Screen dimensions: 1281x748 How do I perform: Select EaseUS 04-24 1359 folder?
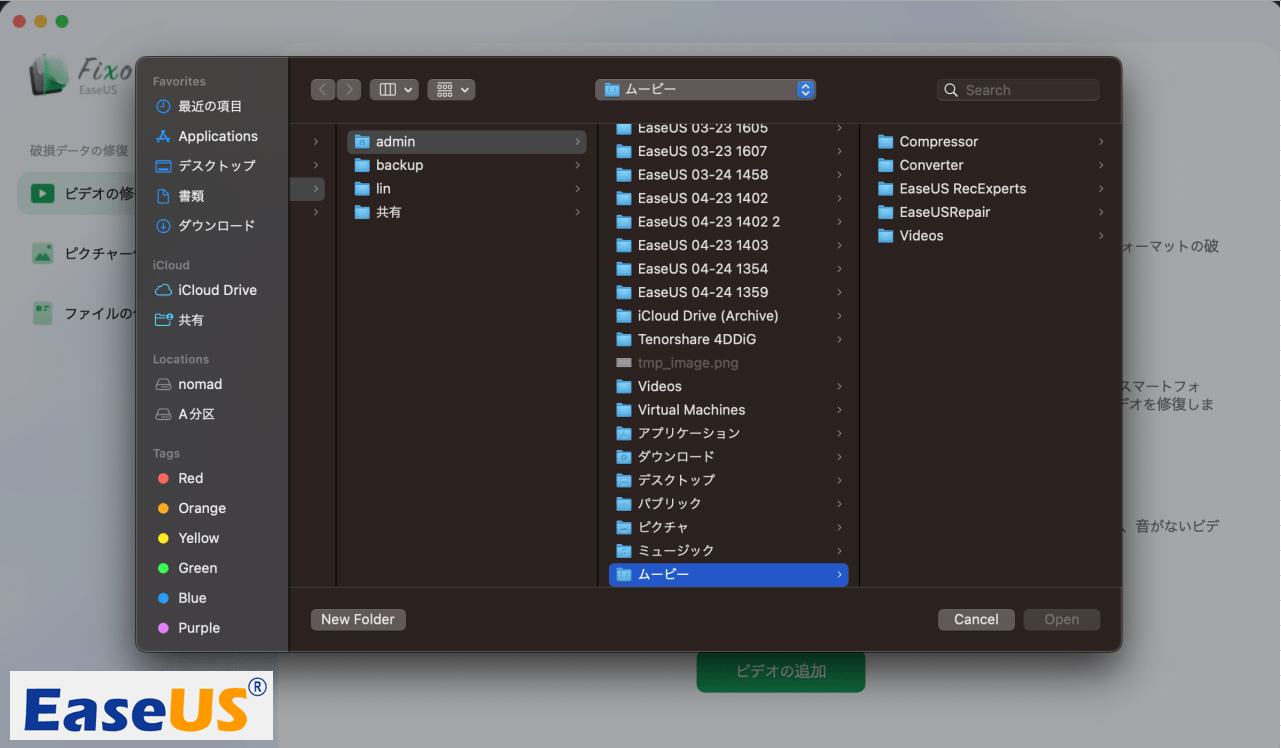pos(728,292)
